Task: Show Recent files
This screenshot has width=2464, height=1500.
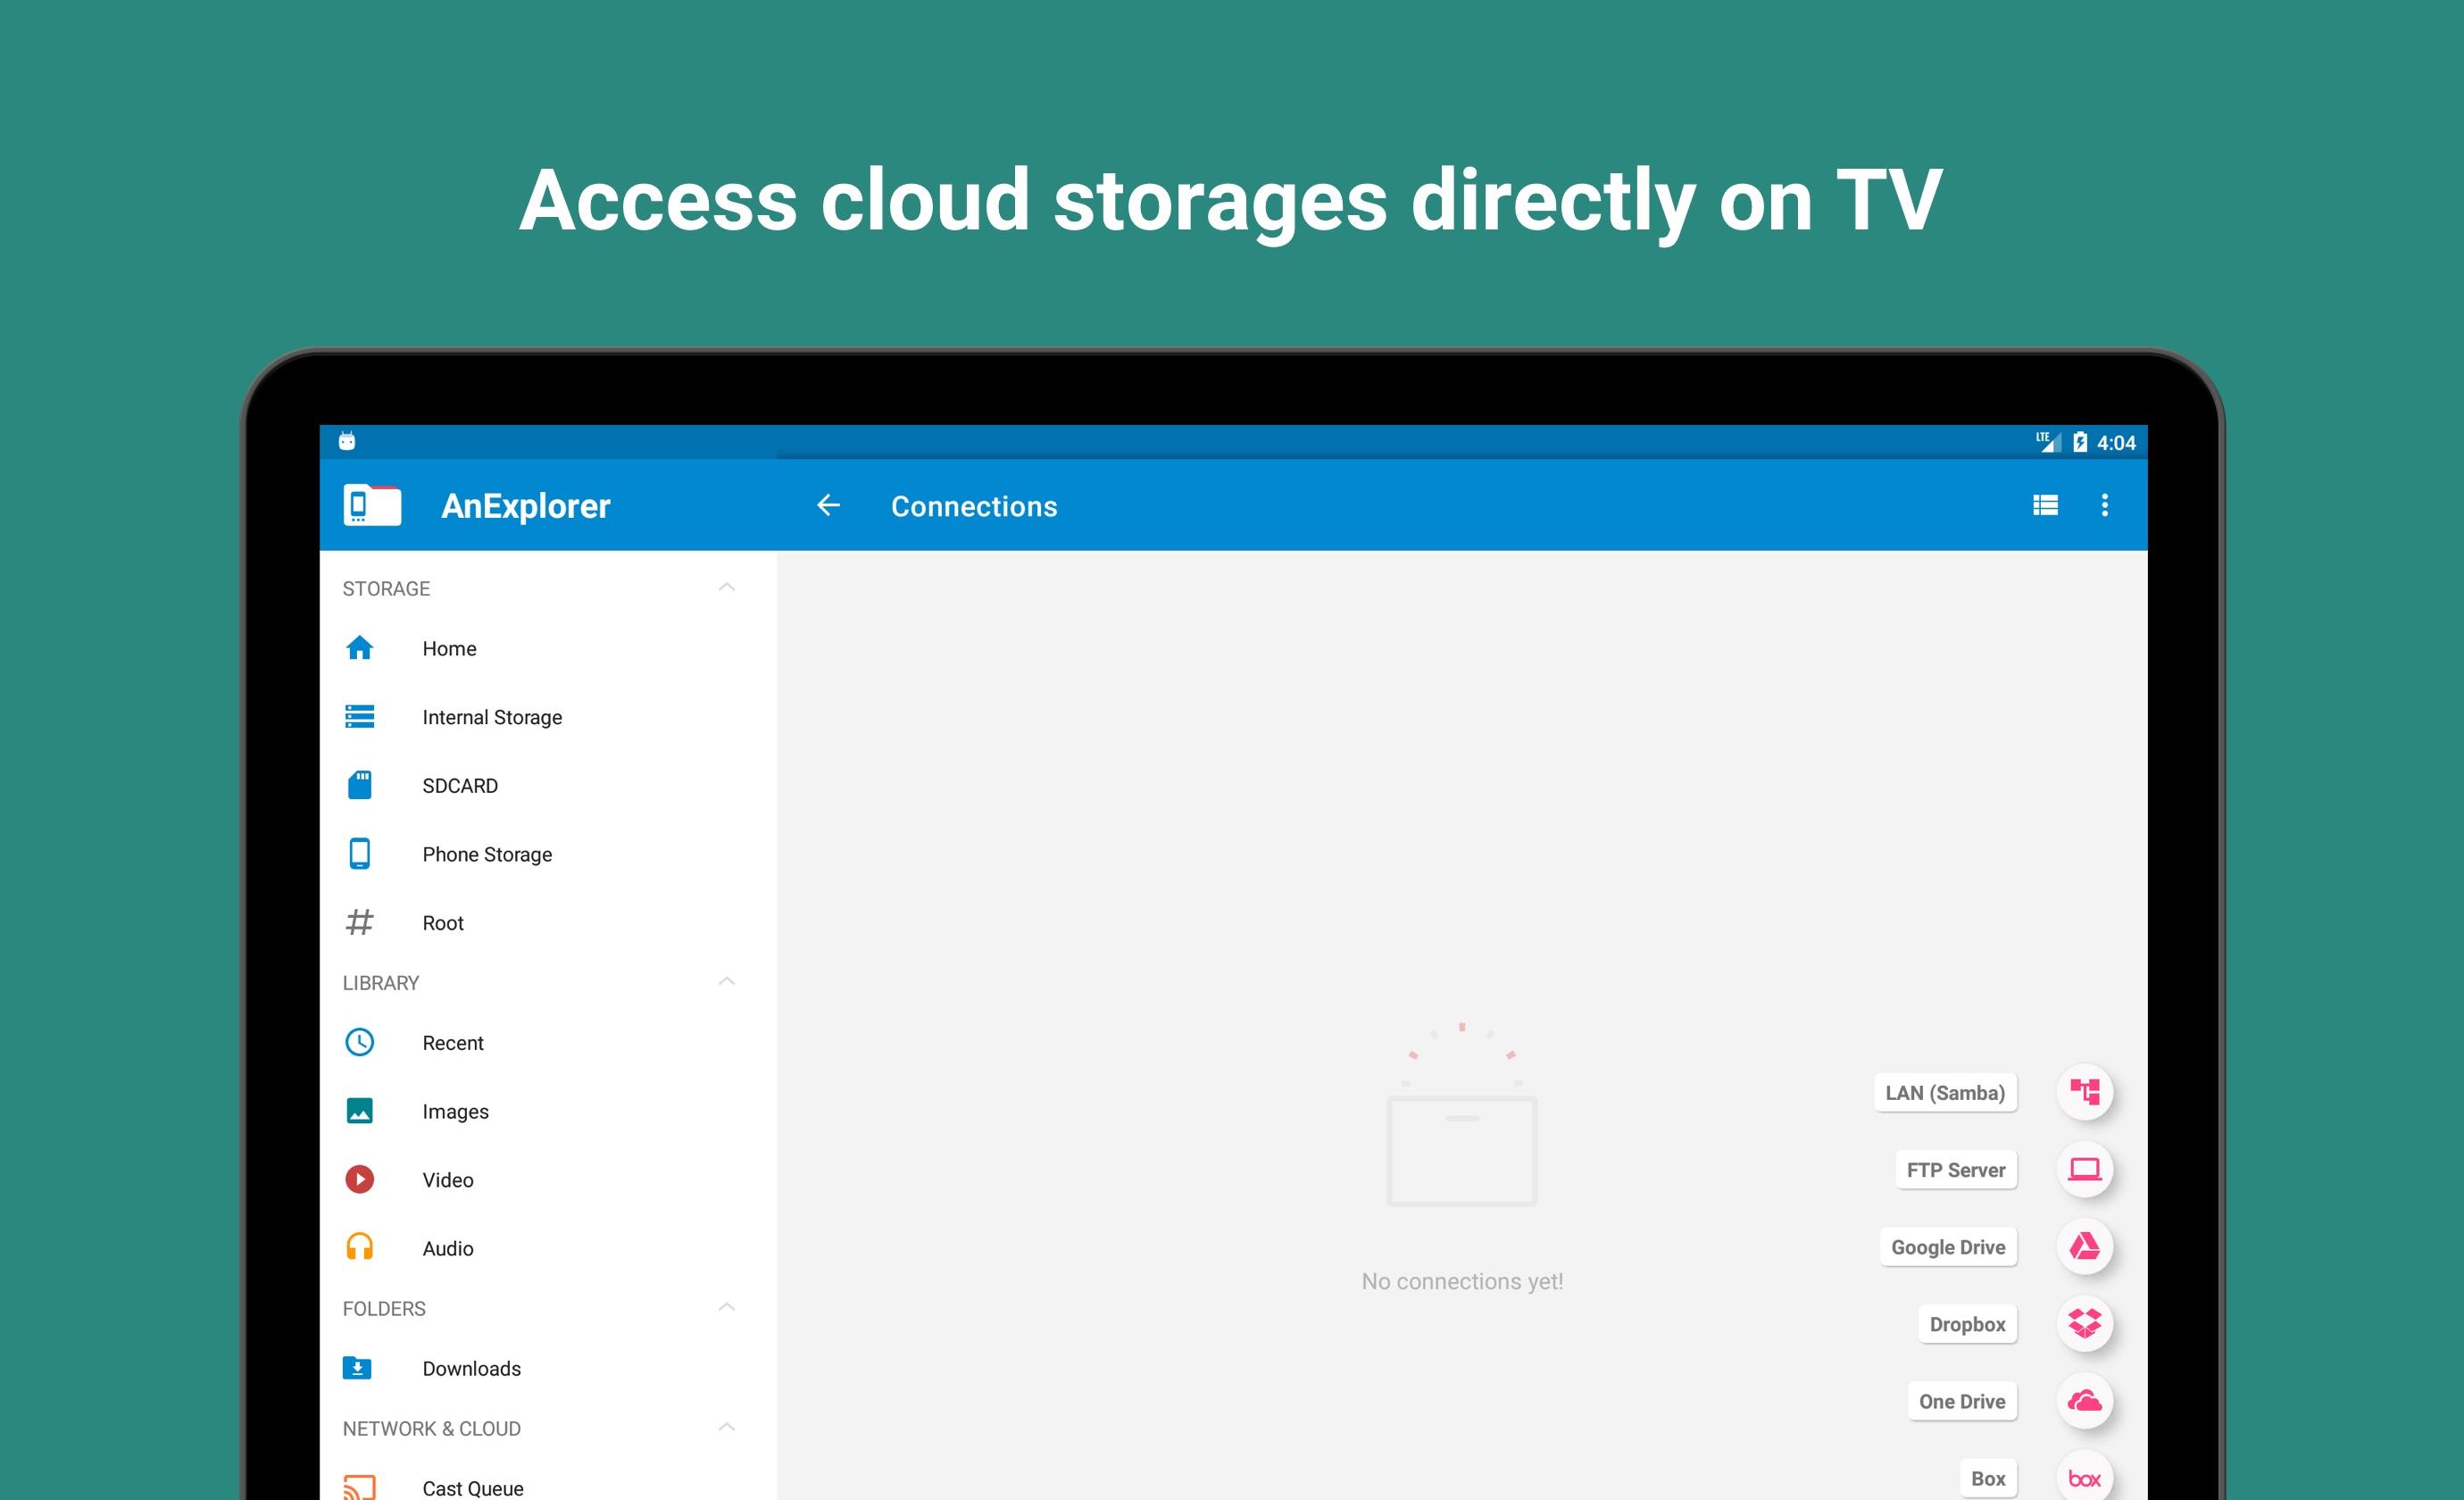Action: pyautogui.click(x=548, y=1042)
